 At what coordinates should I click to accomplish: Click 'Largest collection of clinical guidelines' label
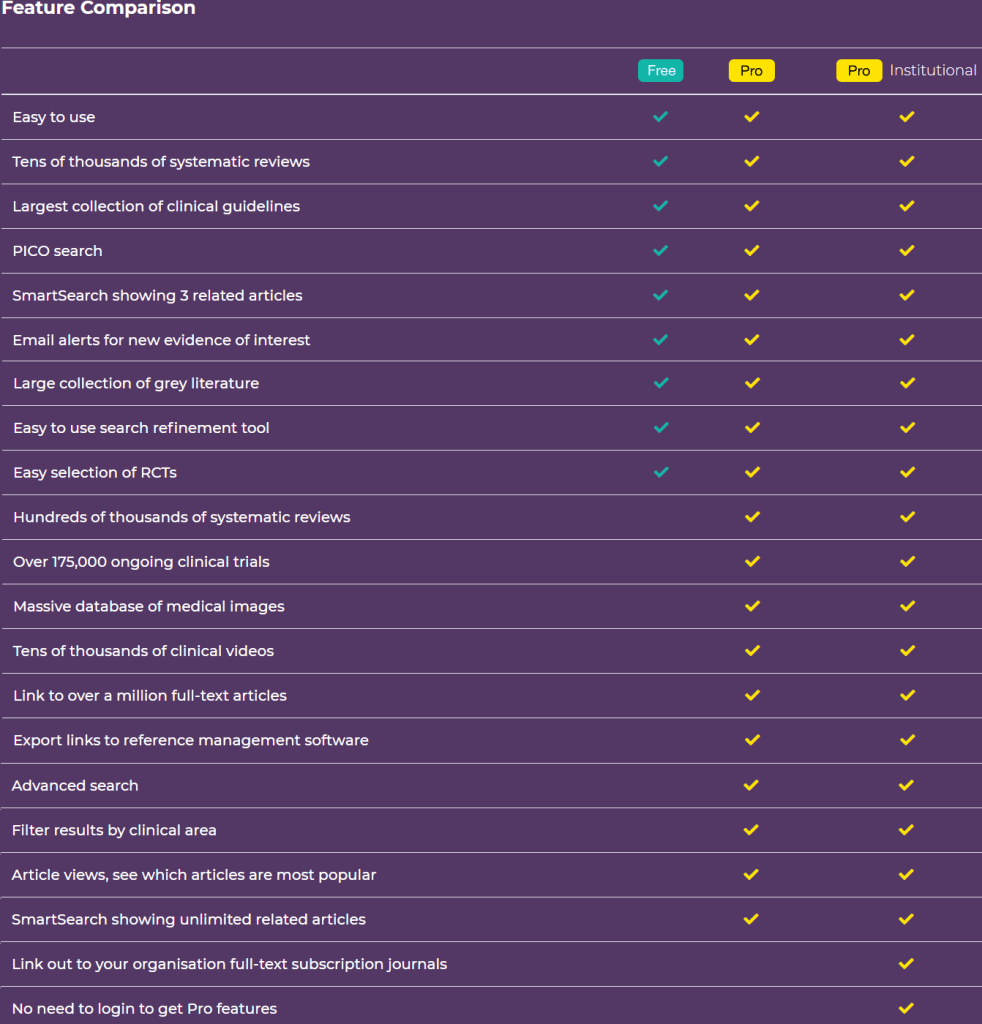(x=156, y=206)
